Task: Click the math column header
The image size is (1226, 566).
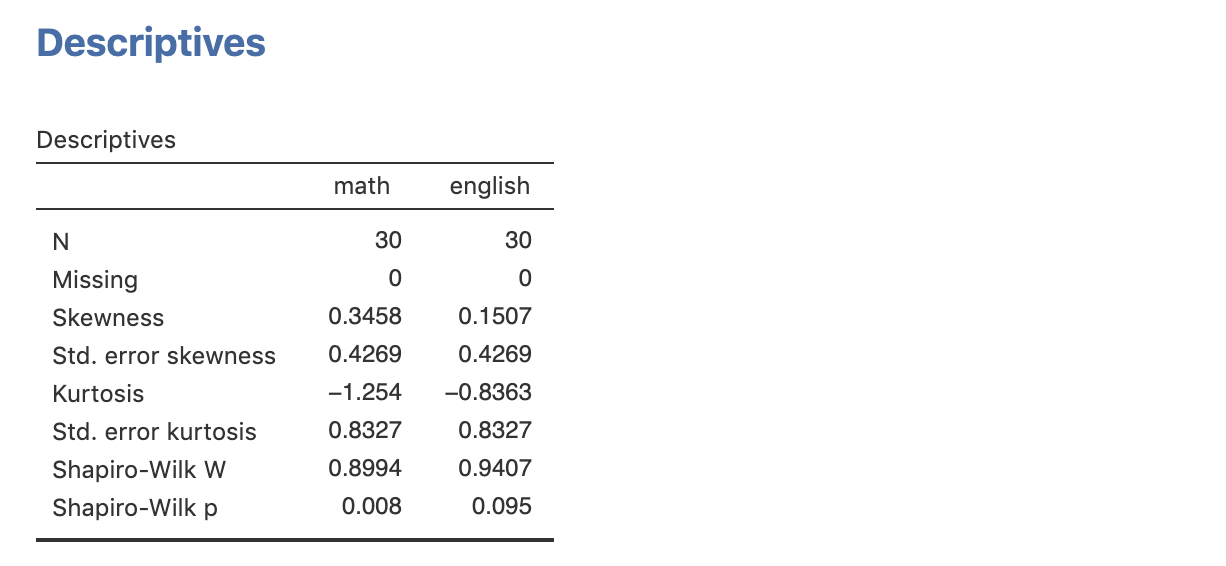Action: coord(362,186)
